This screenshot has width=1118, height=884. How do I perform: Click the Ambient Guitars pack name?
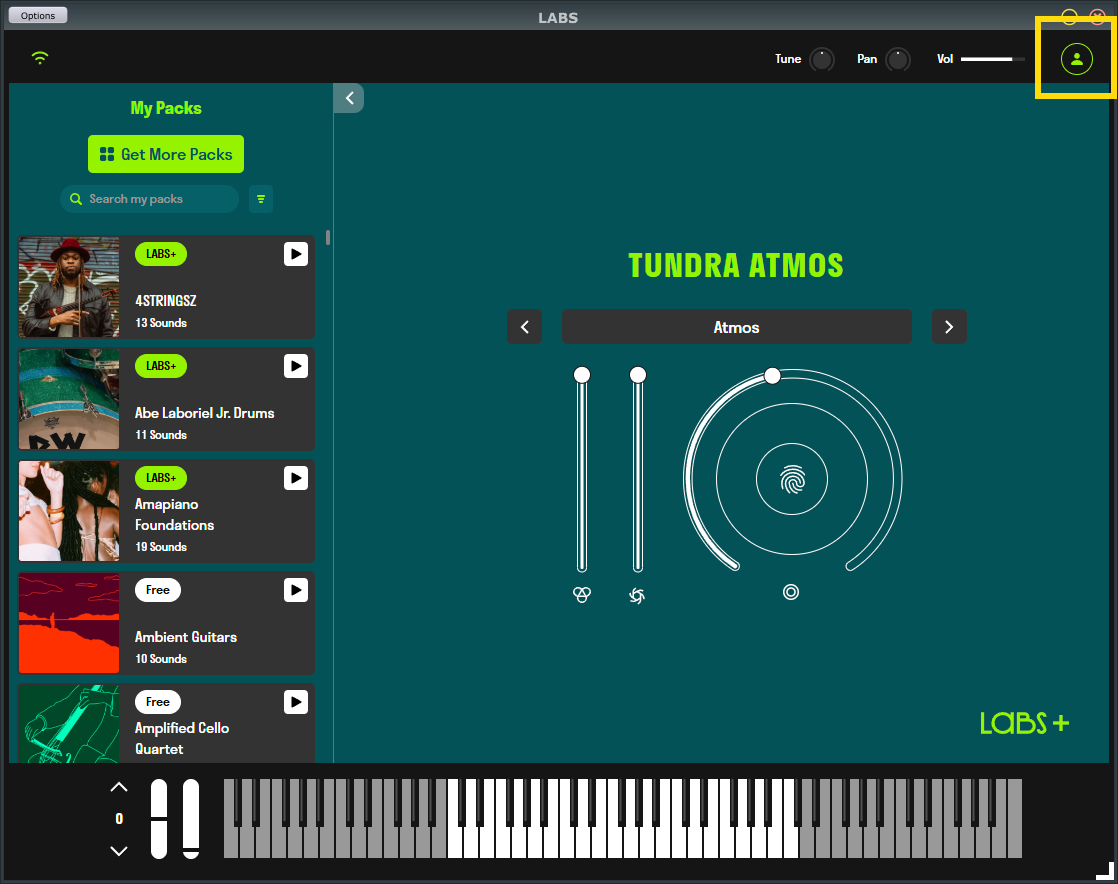tap(186, 637)
